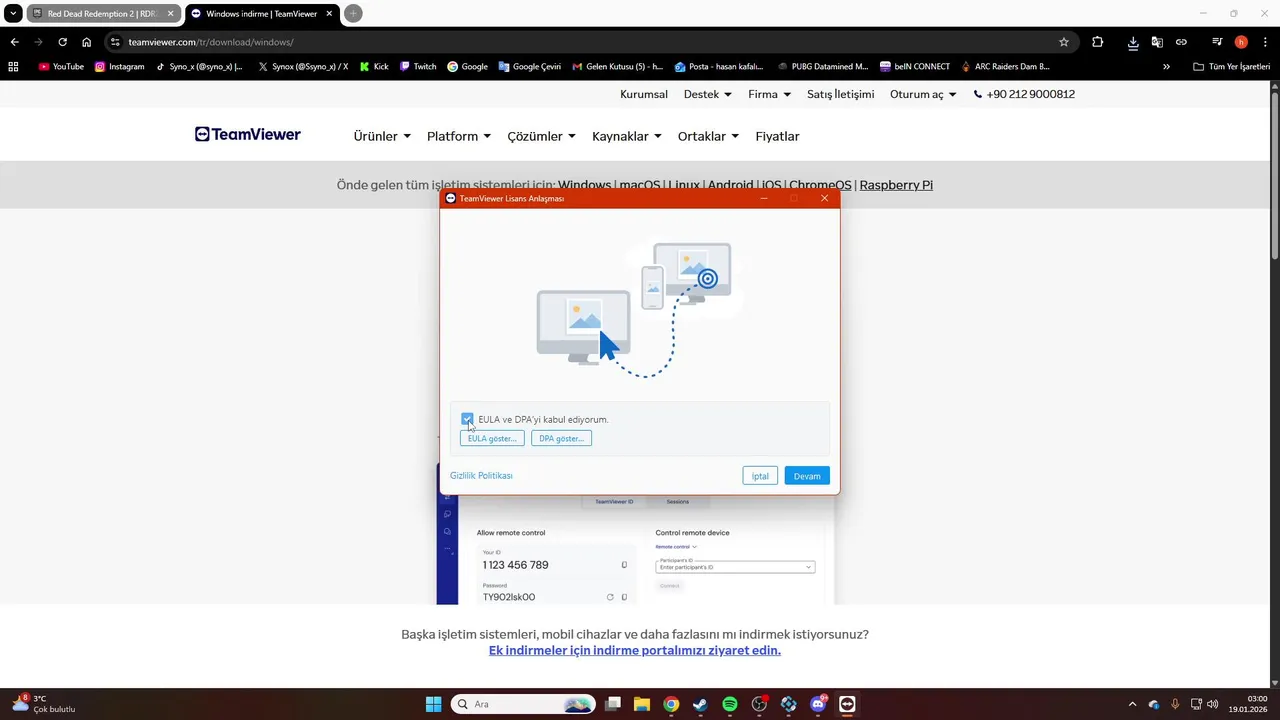Screen dimensions: 1280x720
Task: Click the taskbar Ara search box
Action: (x=523, y=704)
